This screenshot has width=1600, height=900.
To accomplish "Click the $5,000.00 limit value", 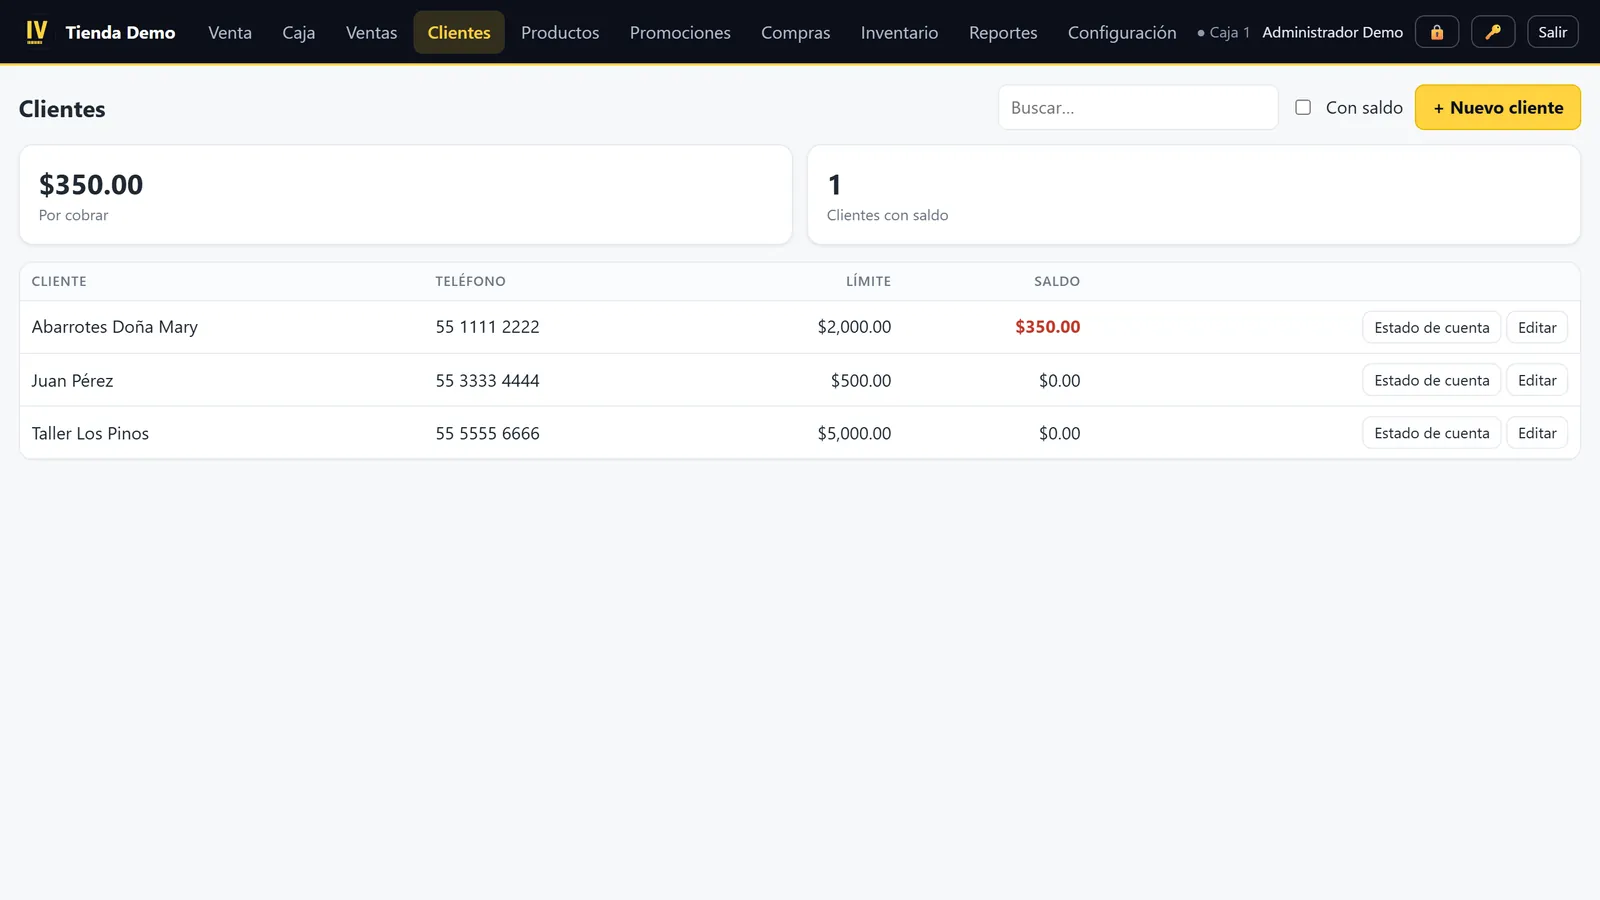I will tap(854, 433).
